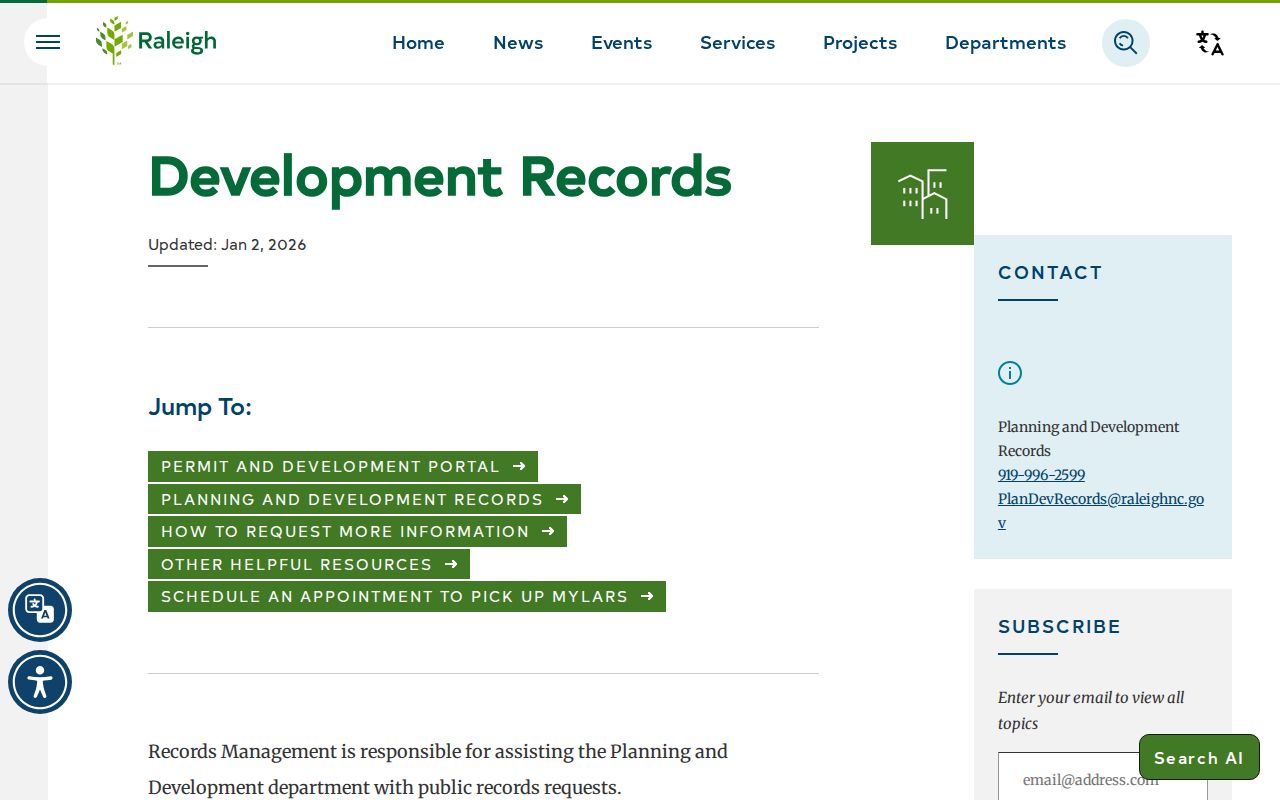This screenshot has width=1280, height=800.
Task: Click the green buildings icon
Action: pos(922,193)
